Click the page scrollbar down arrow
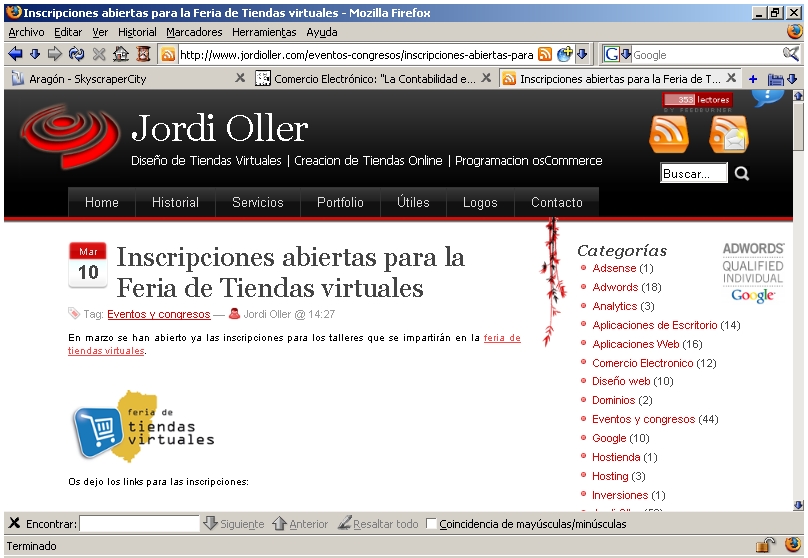This screenshot has width=808, height=558. coord(799,505)
